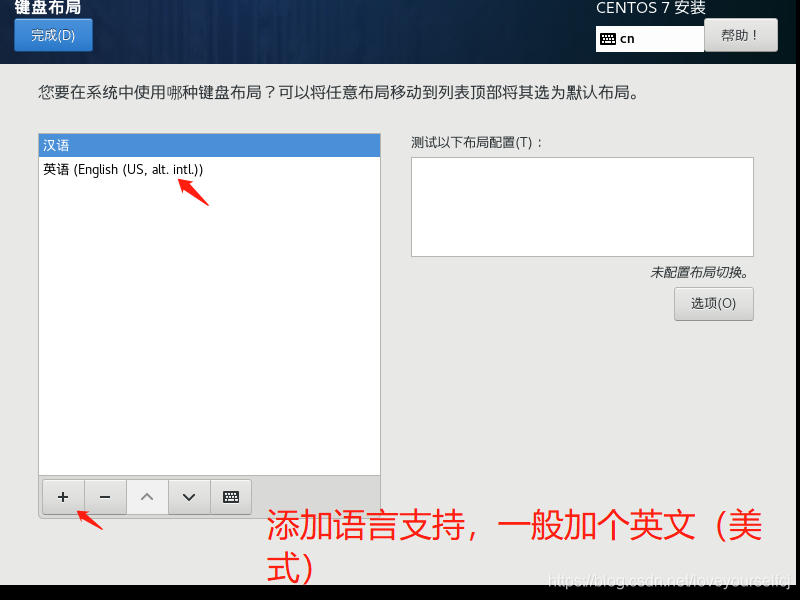Select the move layout up arrow icon
This screenshot has width=800, height=600.
tap(146, 497)
